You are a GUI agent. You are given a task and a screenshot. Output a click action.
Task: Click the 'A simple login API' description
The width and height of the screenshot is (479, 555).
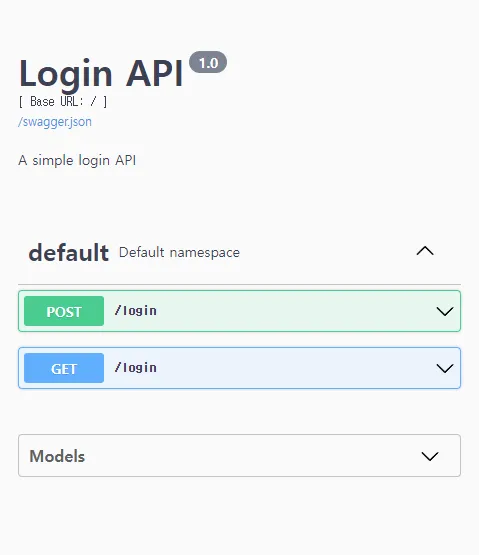(x=77, y=160)
